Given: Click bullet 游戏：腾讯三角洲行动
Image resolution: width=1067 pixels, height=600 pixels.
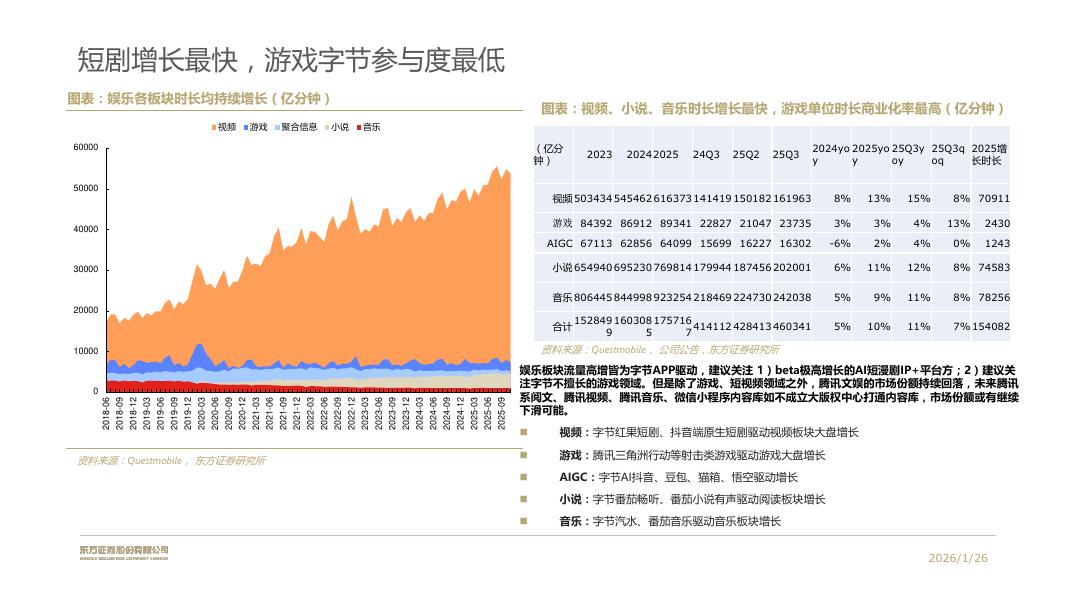Looking at the screenshot, I should [x=692, y=455].
